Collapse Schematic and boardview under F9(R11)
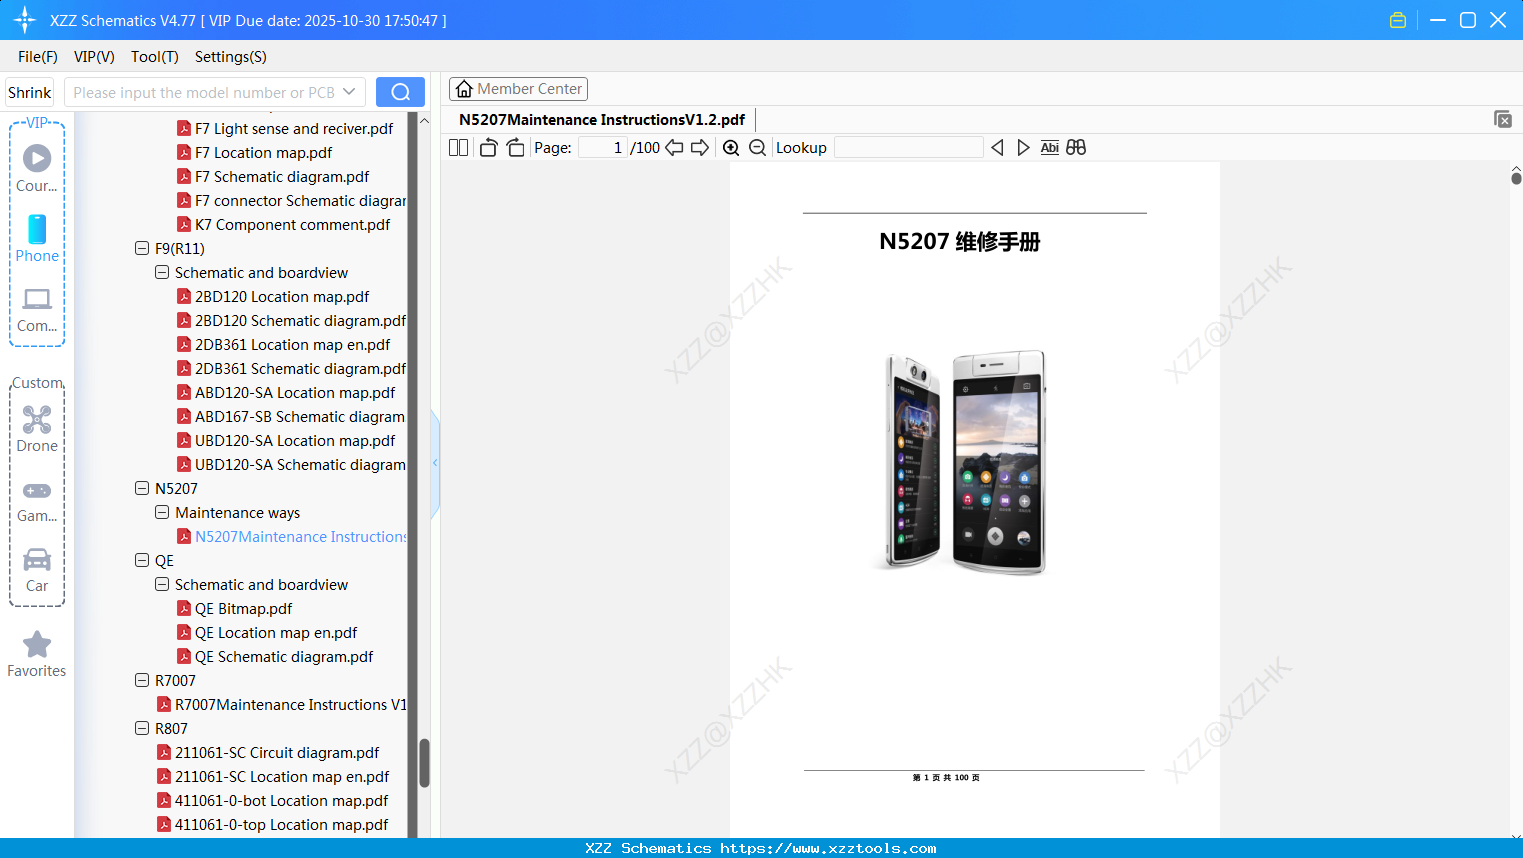This screenshot has width=1523, height=858. pyautogui.click(x=162, y=272)
